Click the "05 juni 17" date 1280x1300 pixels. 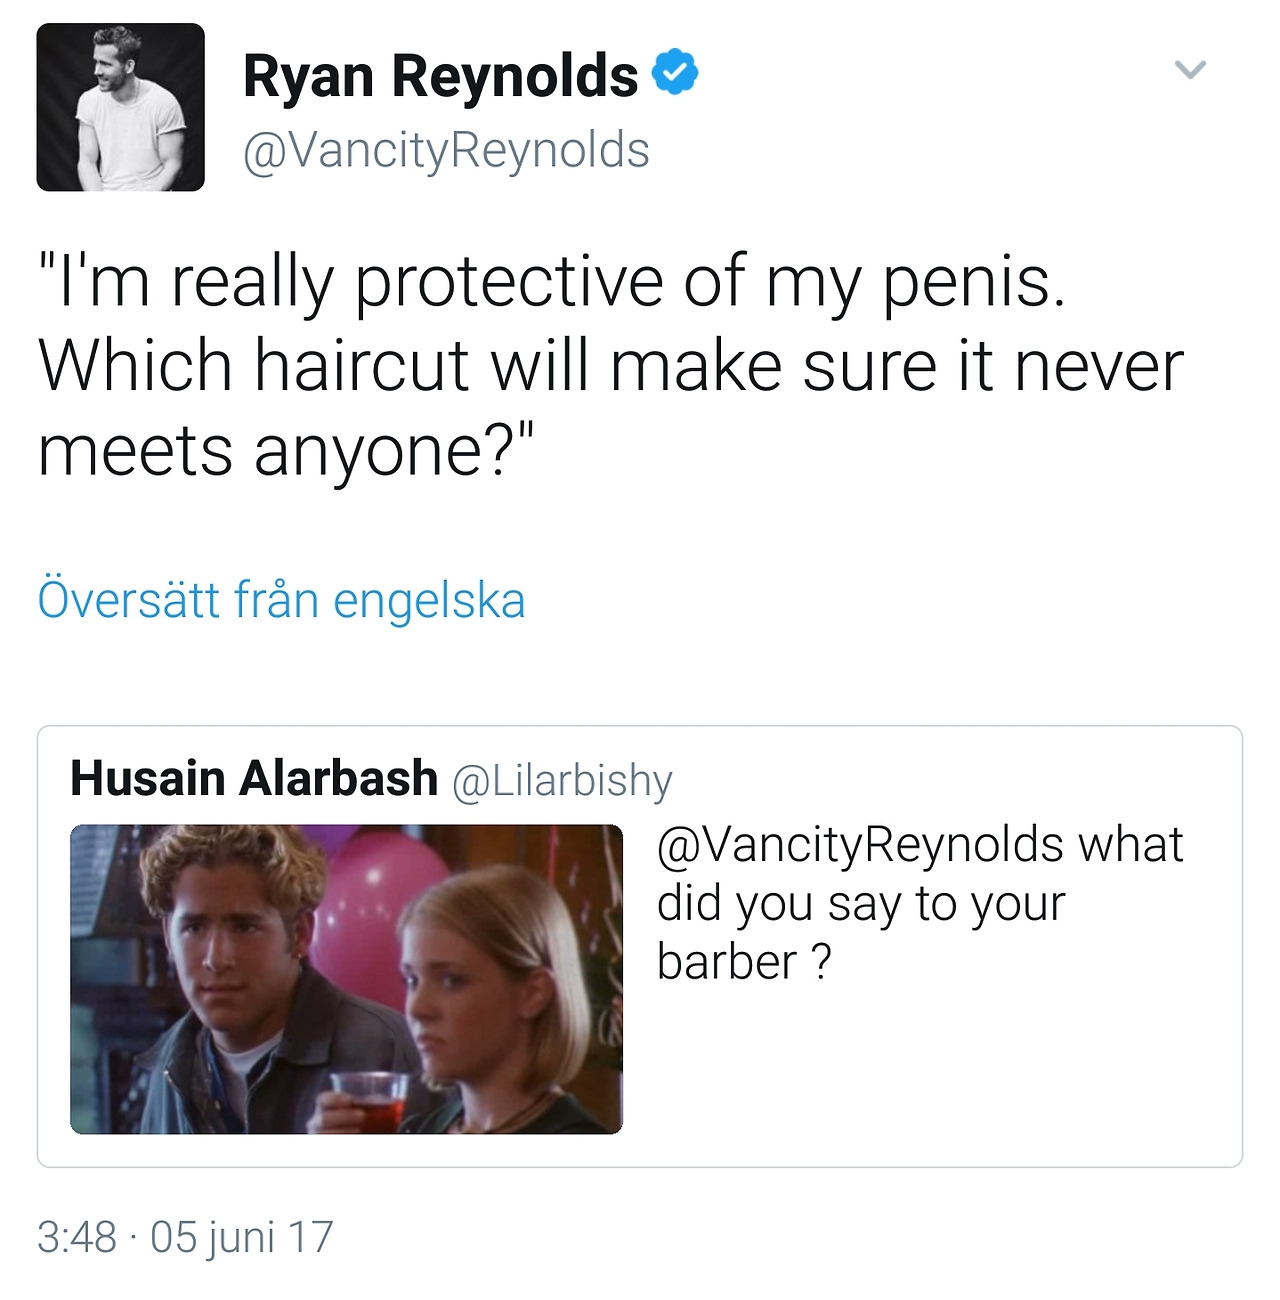[x=241, y=1237]
